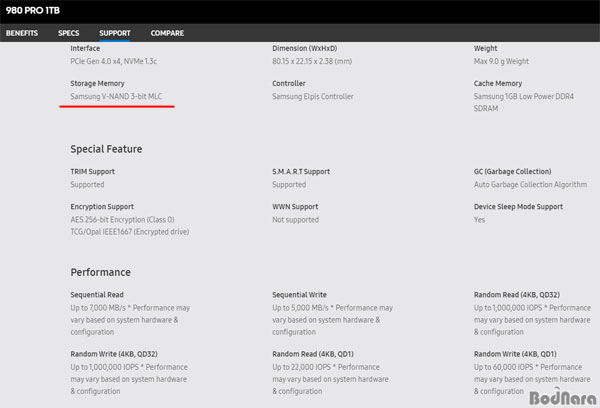Click Supported under TRIM Support
The image size is (600, 408).
pyautogui.click(x=87, y=184)
